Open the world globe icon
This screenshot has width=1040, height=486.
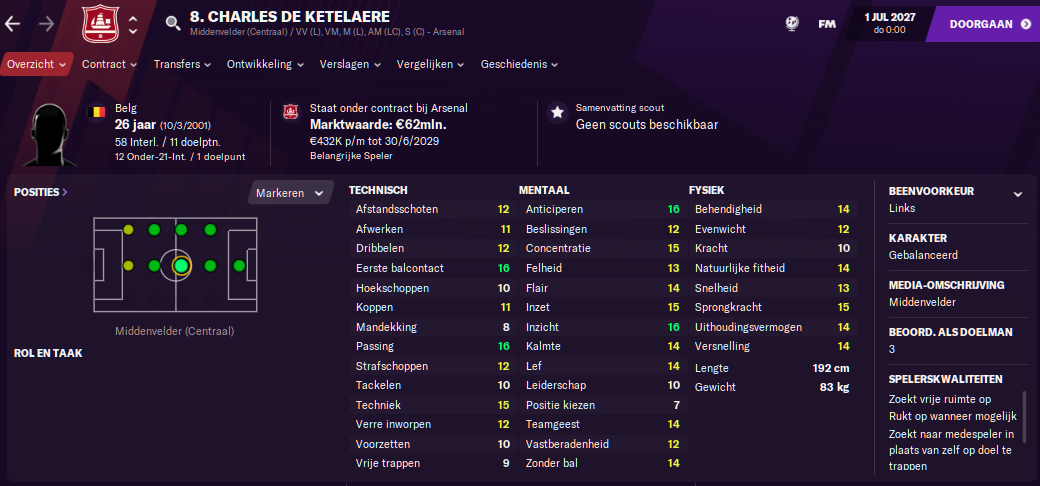(x=791, y=24)
